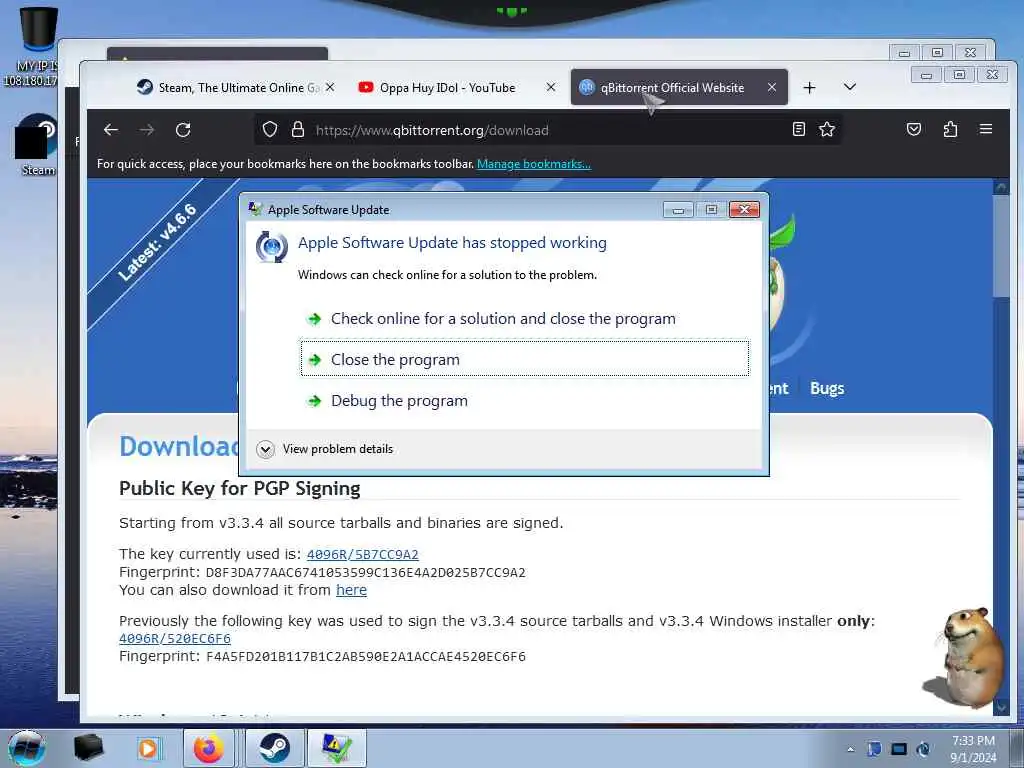Expand View problem details
This screenshot has height=768, width=1024.
(x=325, y=449)
